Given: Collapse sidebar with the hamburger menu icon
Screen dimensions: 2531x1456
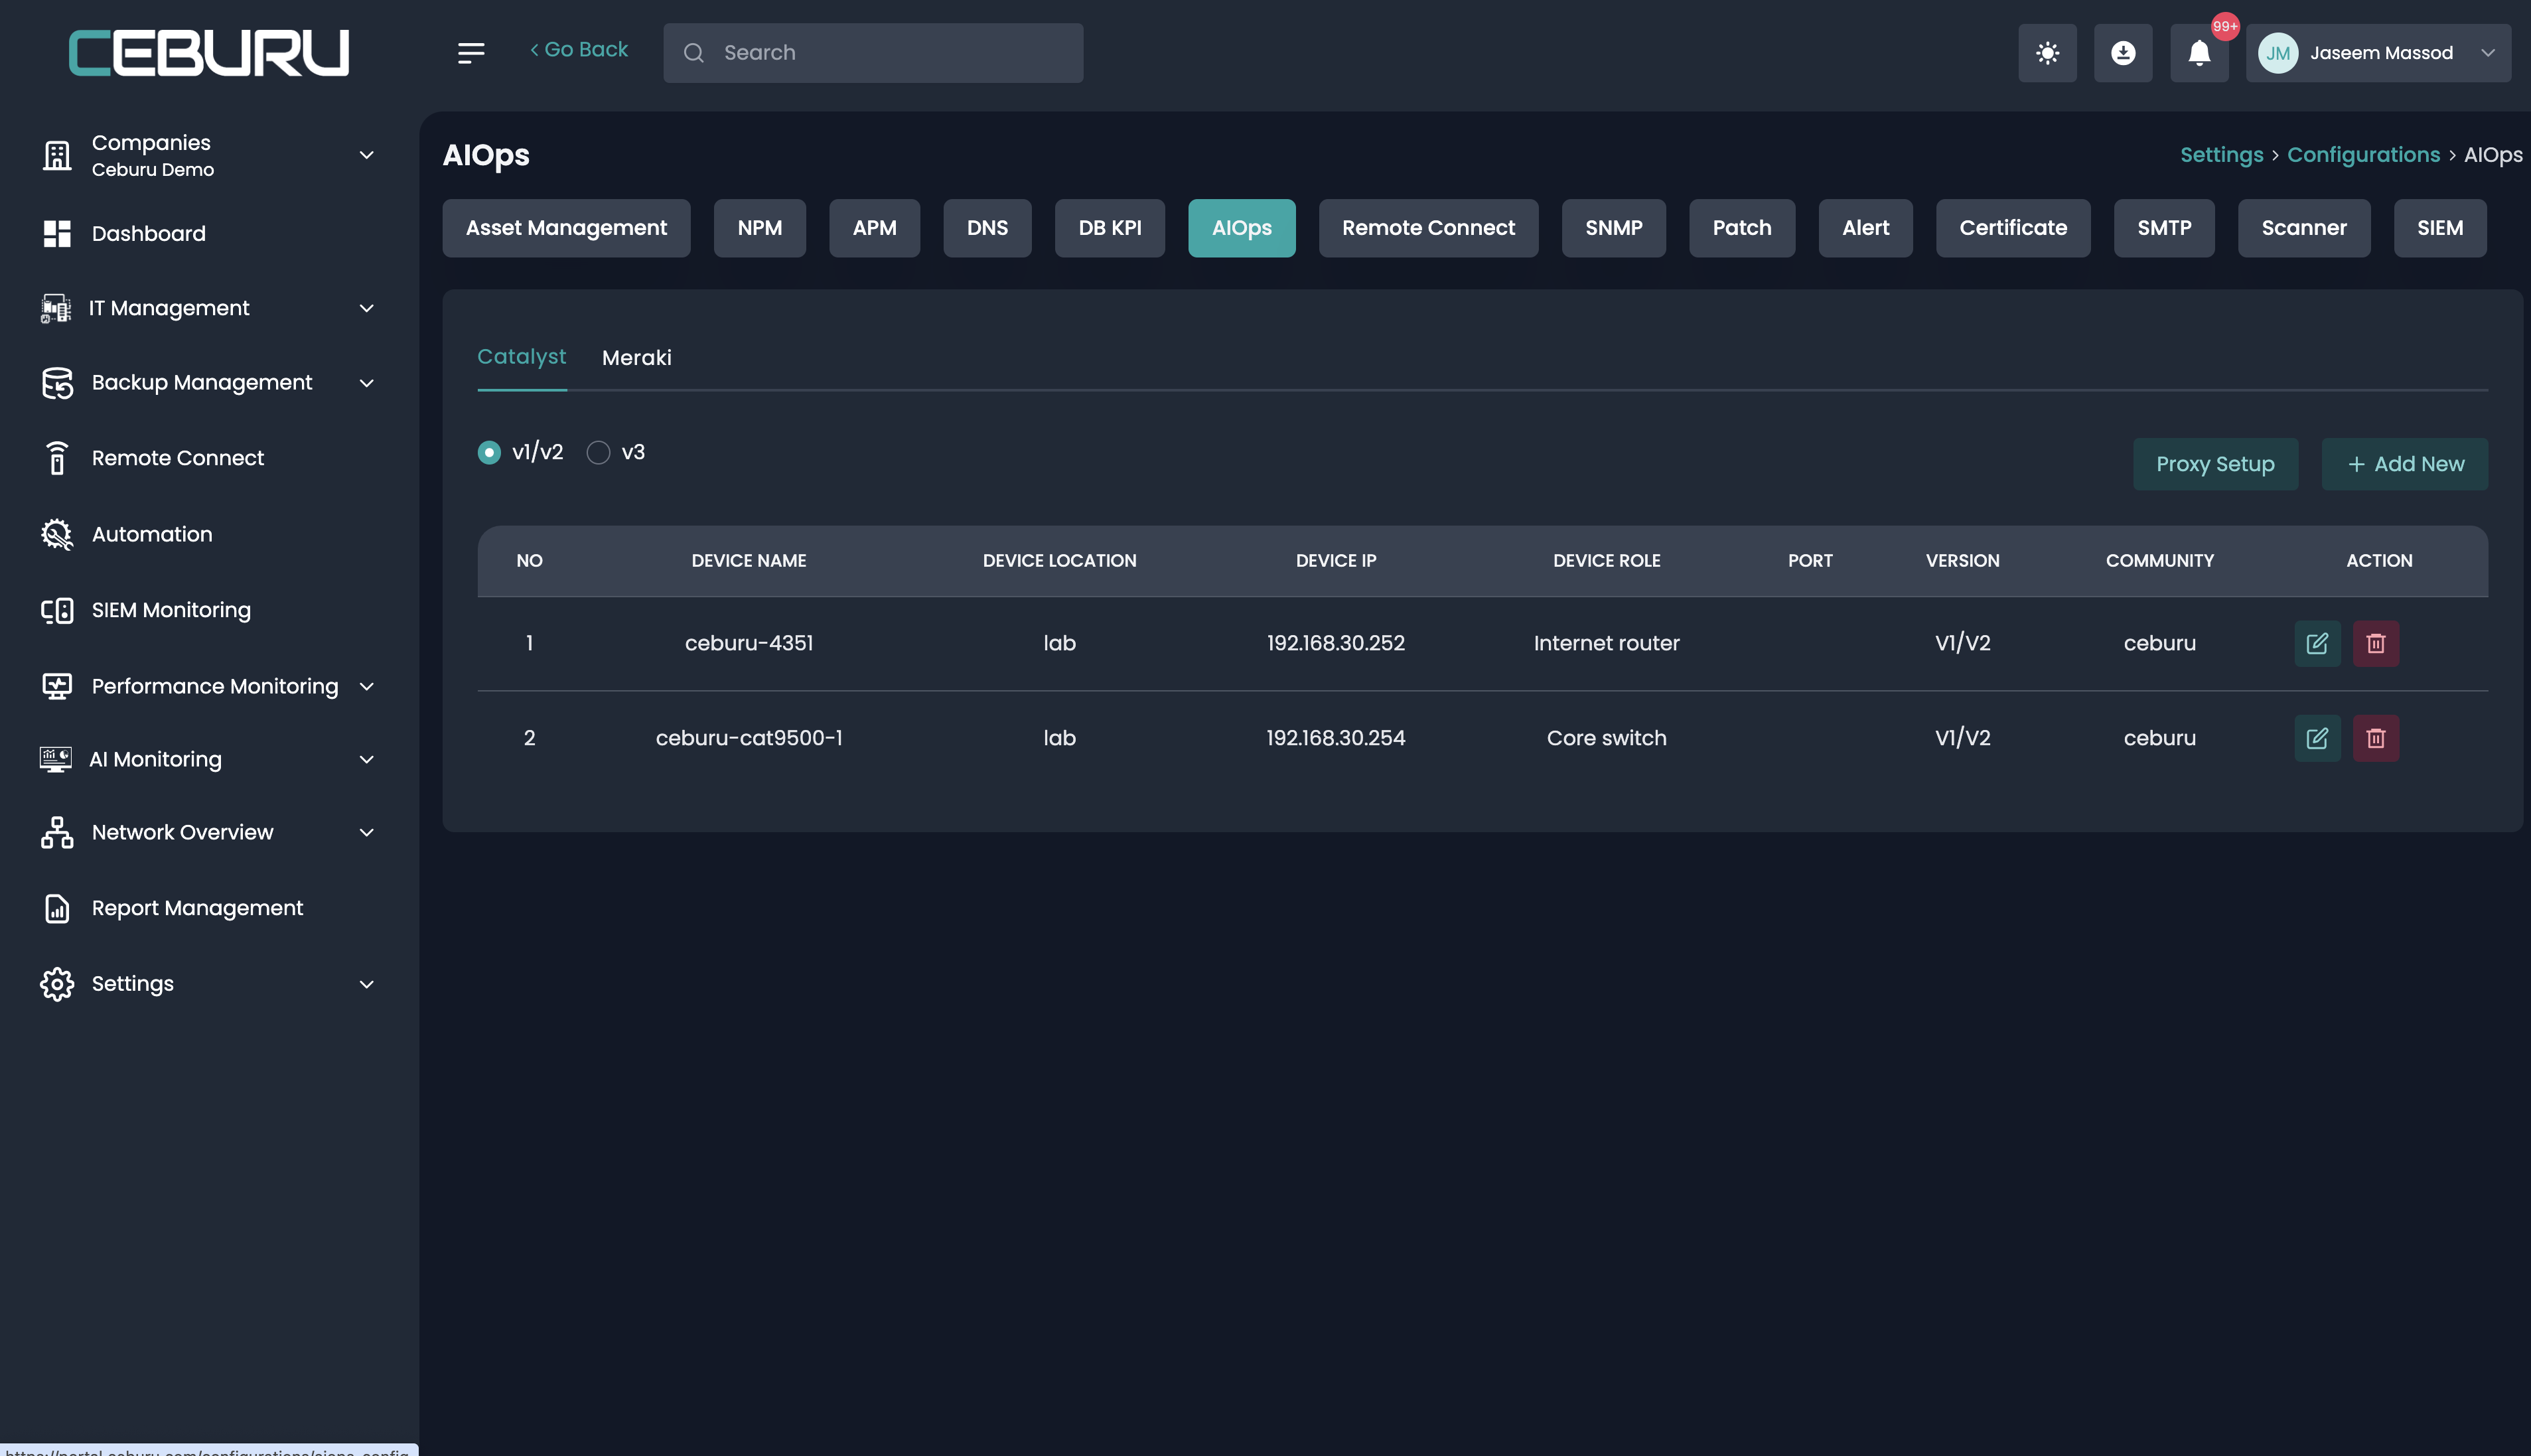Looking at the screenshot, I should 470,53.
